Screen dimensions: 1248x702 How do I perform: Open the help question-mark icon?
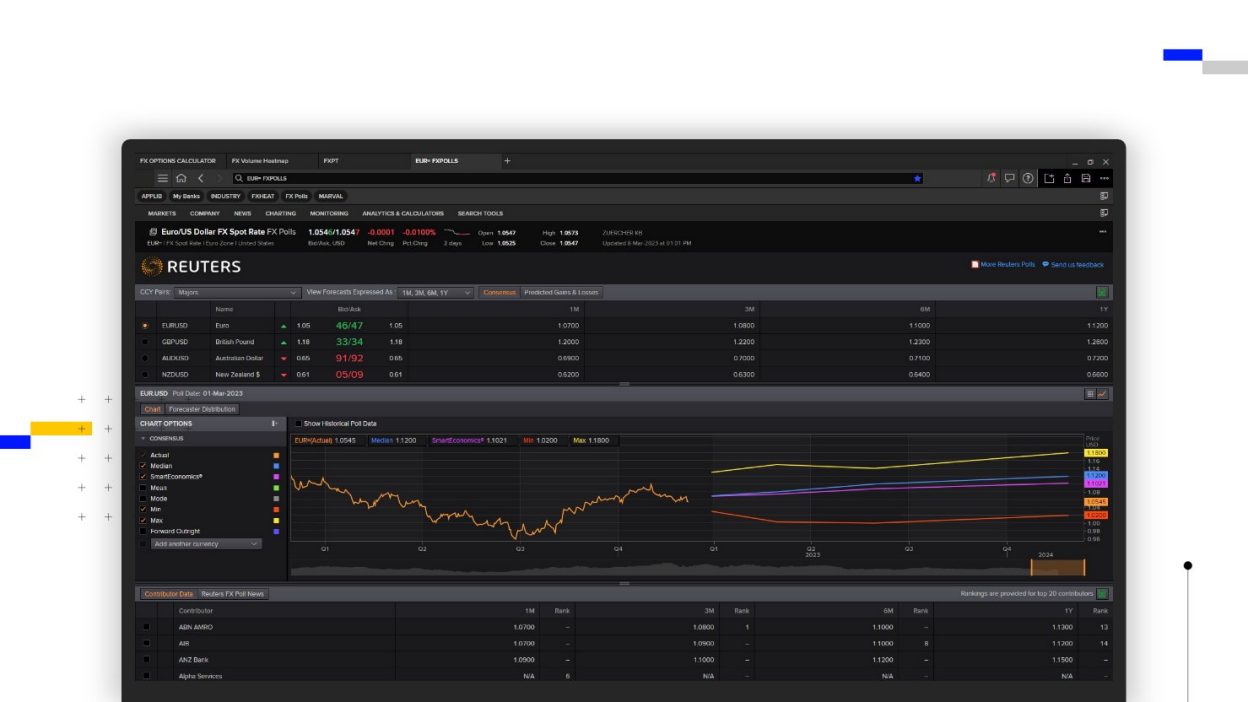click(x=1028, y=178)
